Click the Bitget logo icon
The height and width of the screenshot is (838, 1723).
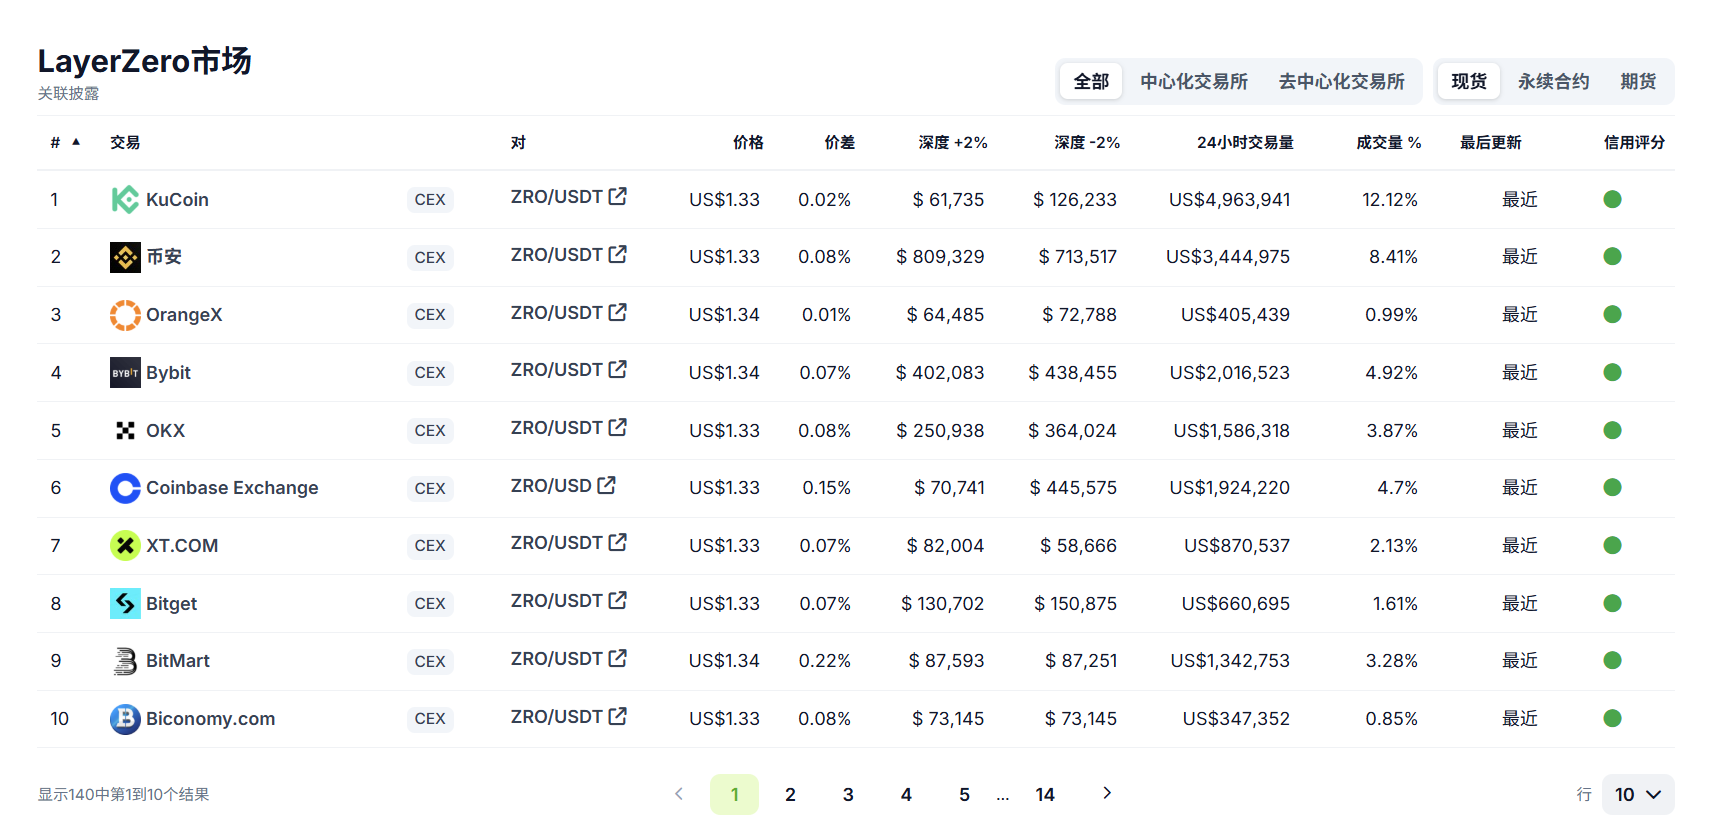pos(125,604)
